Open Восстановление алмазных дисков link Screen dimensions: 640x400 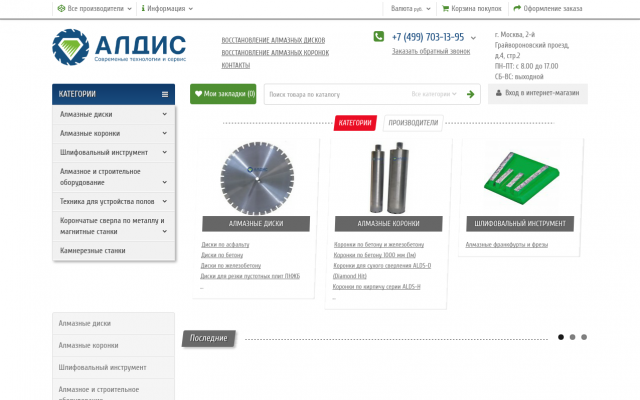tap(273, 40)
